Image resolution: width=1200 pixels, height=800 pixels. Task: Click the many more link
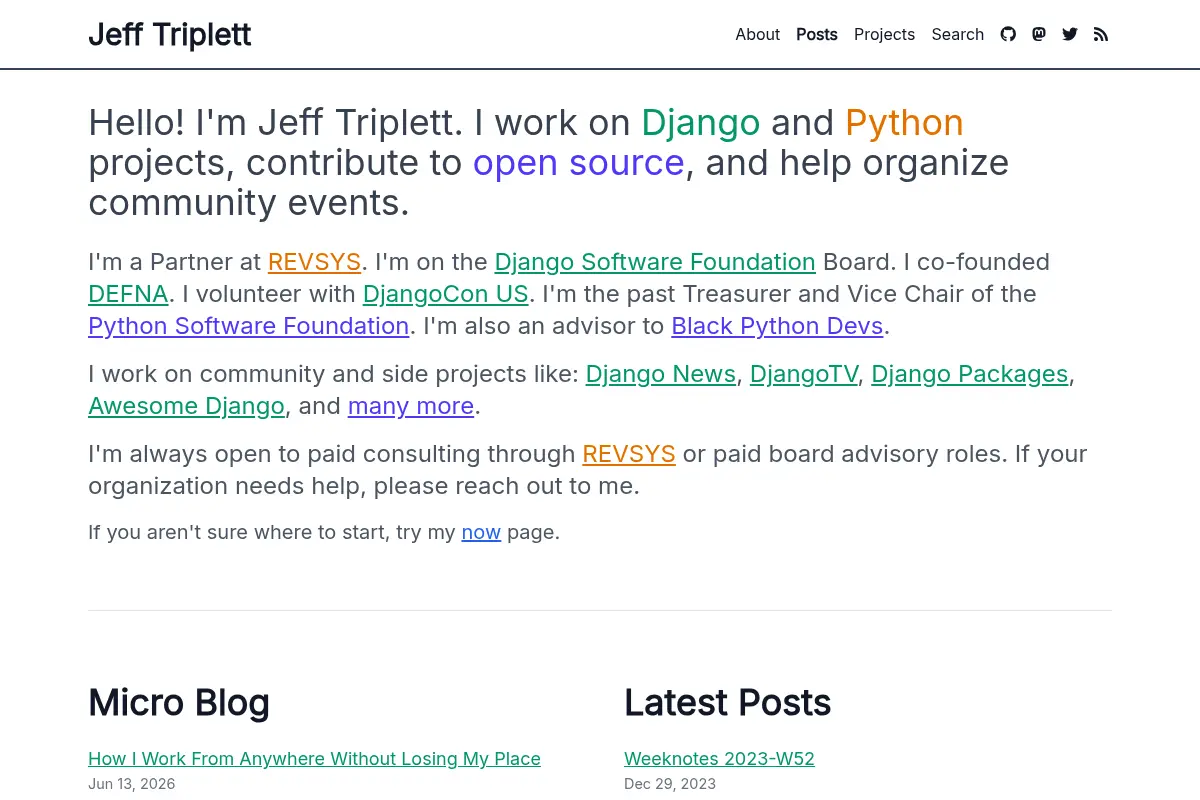(x=411, y=406)
